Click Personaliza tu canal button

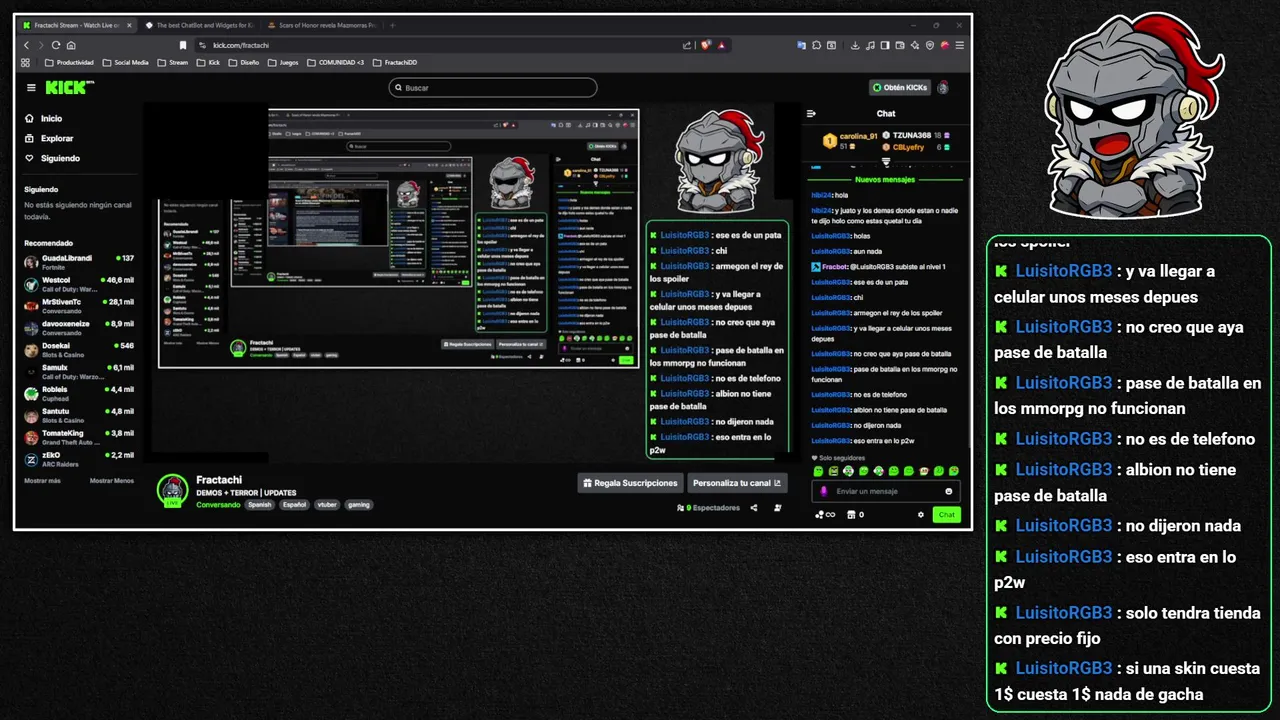click(x=737, y=483)
